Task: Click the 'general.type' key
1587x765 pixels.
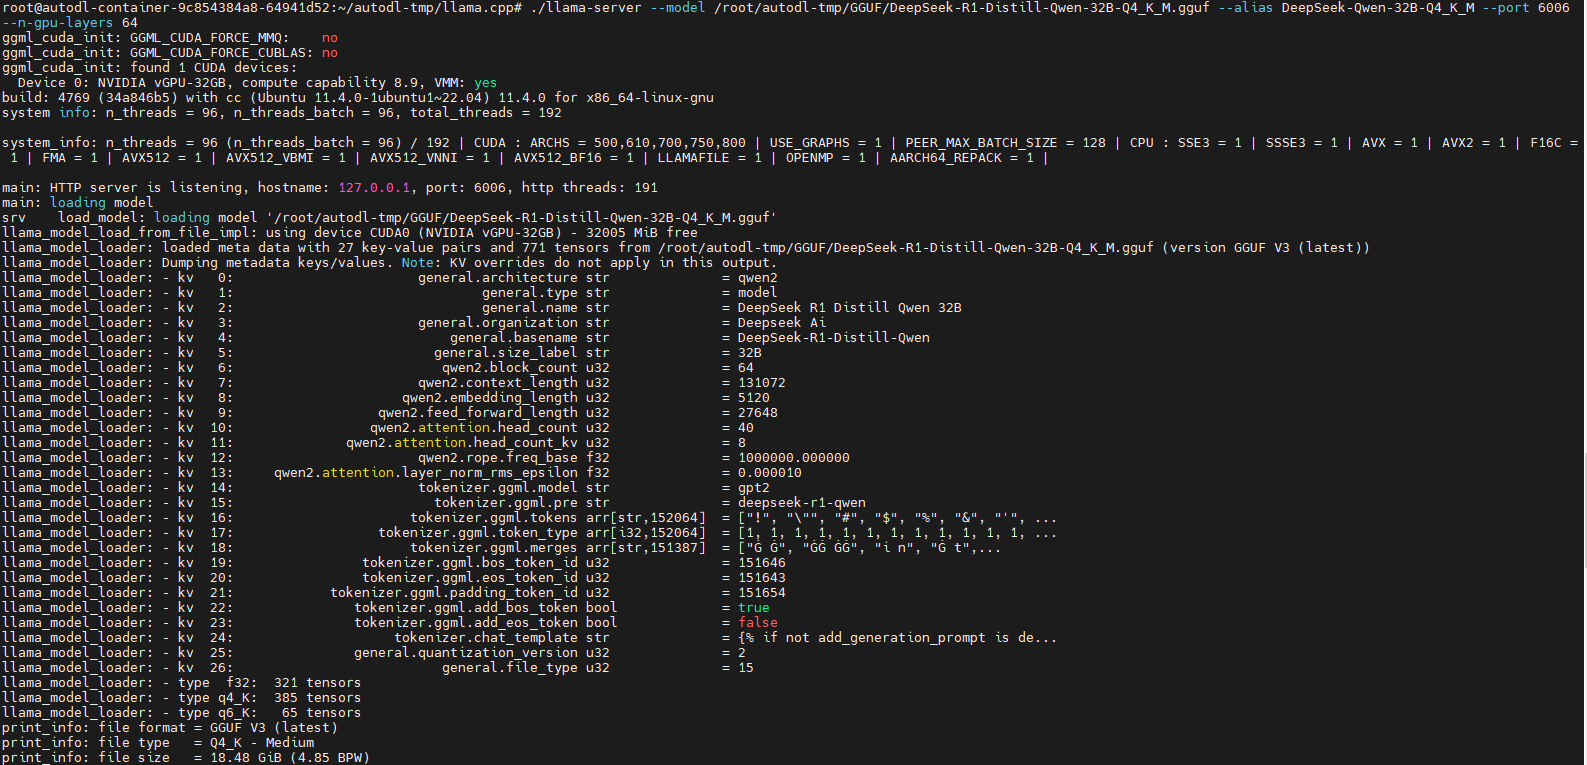Action: pos(530,293)
